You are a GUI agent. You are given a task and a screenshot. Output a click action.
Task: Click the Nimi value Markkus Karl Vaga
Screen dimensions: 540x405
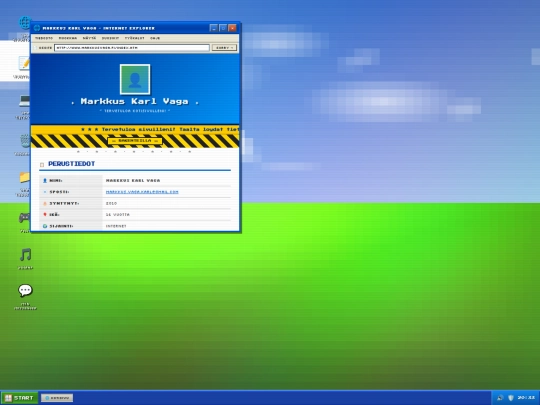pyautogui.click(x=133, y=180)
